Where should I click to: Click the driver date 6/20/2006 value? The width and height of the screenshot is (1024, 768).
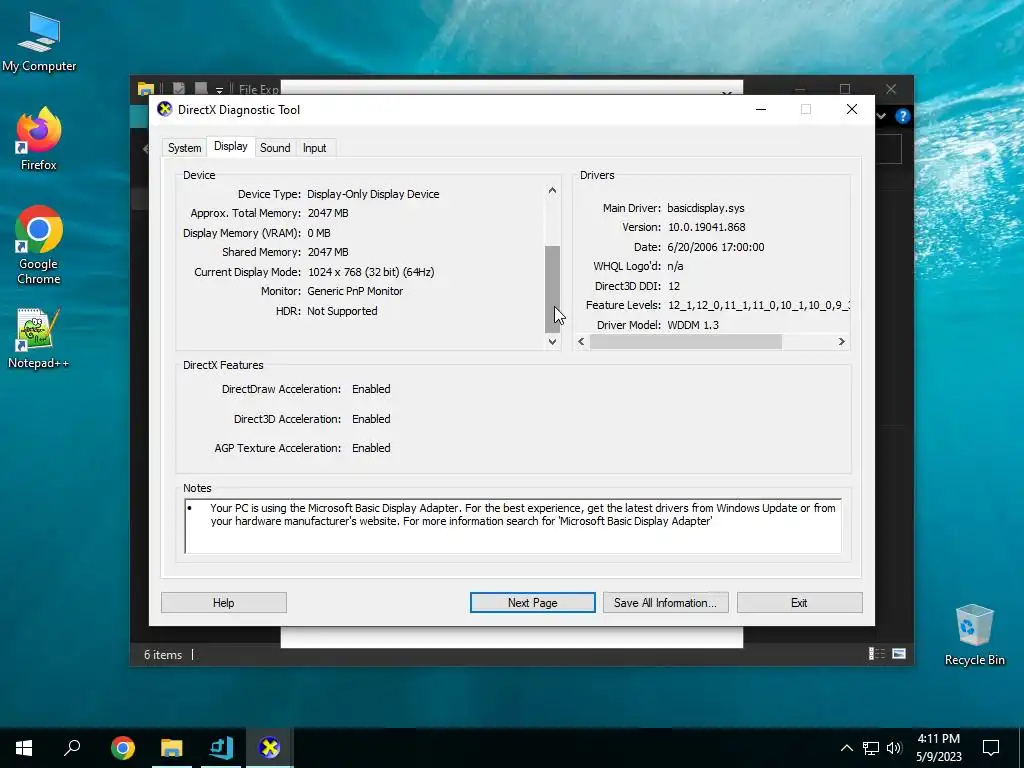[x=716, y=247]
